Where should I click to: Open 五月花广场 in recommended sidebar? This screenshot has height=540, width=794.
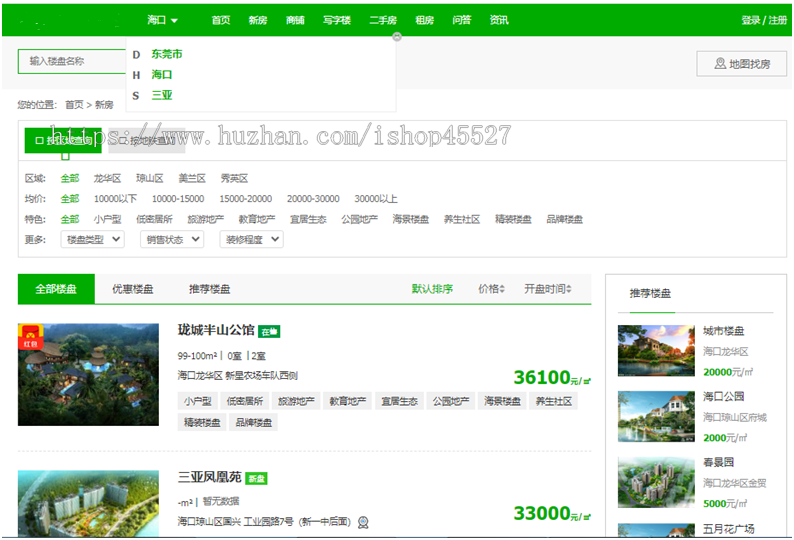tap(729, 529)
